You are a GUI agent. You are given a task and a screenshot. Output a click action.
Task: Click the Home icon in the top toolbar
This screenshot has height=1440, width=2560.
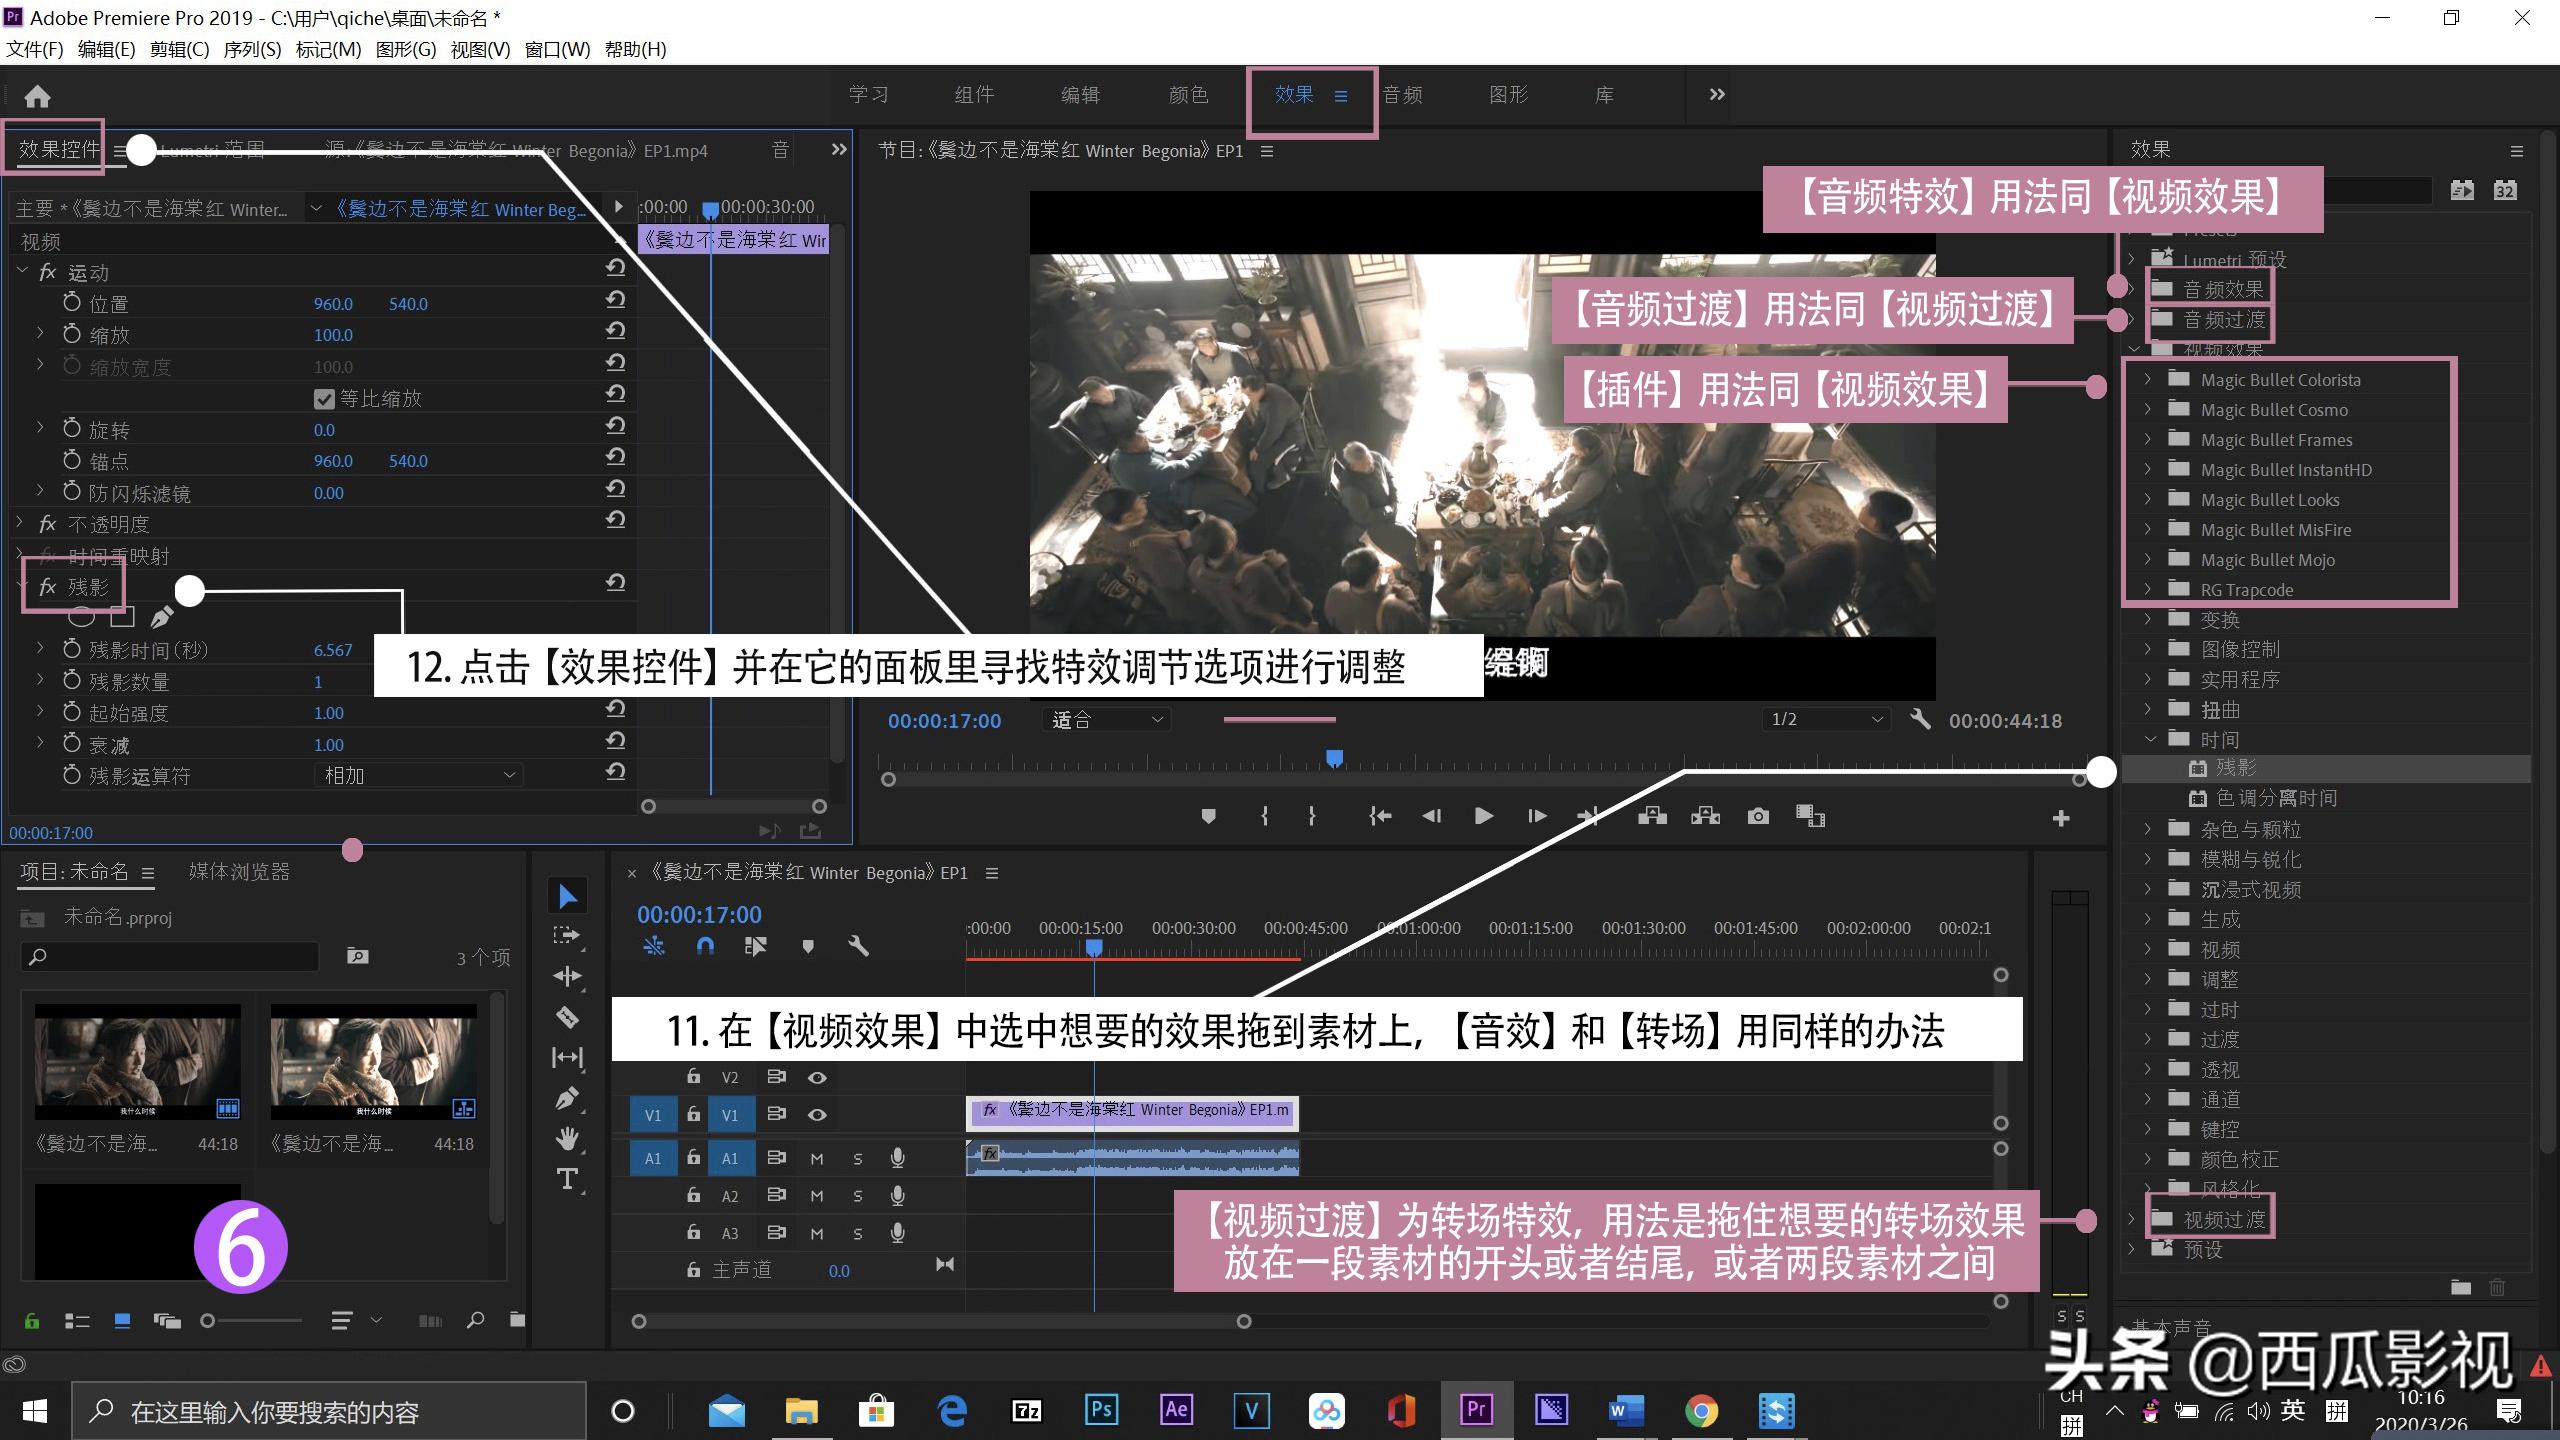coord(37,95)
